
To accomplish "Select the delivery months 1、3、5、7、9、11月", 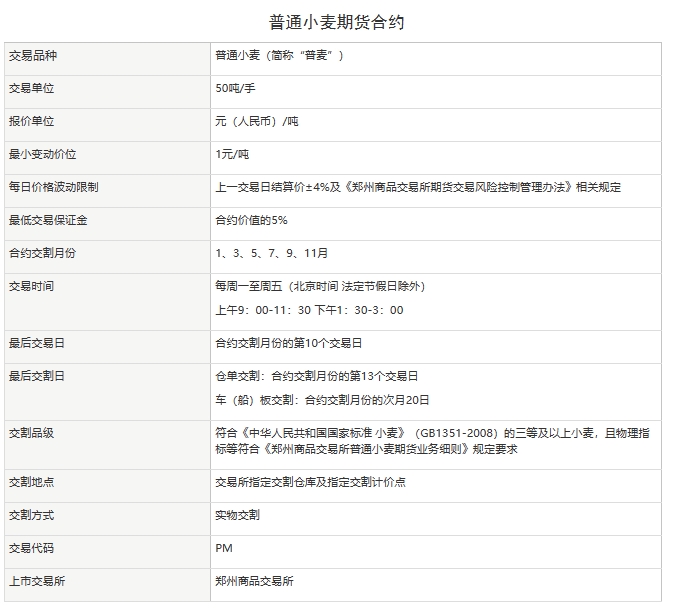I will (x=271, y=253).
